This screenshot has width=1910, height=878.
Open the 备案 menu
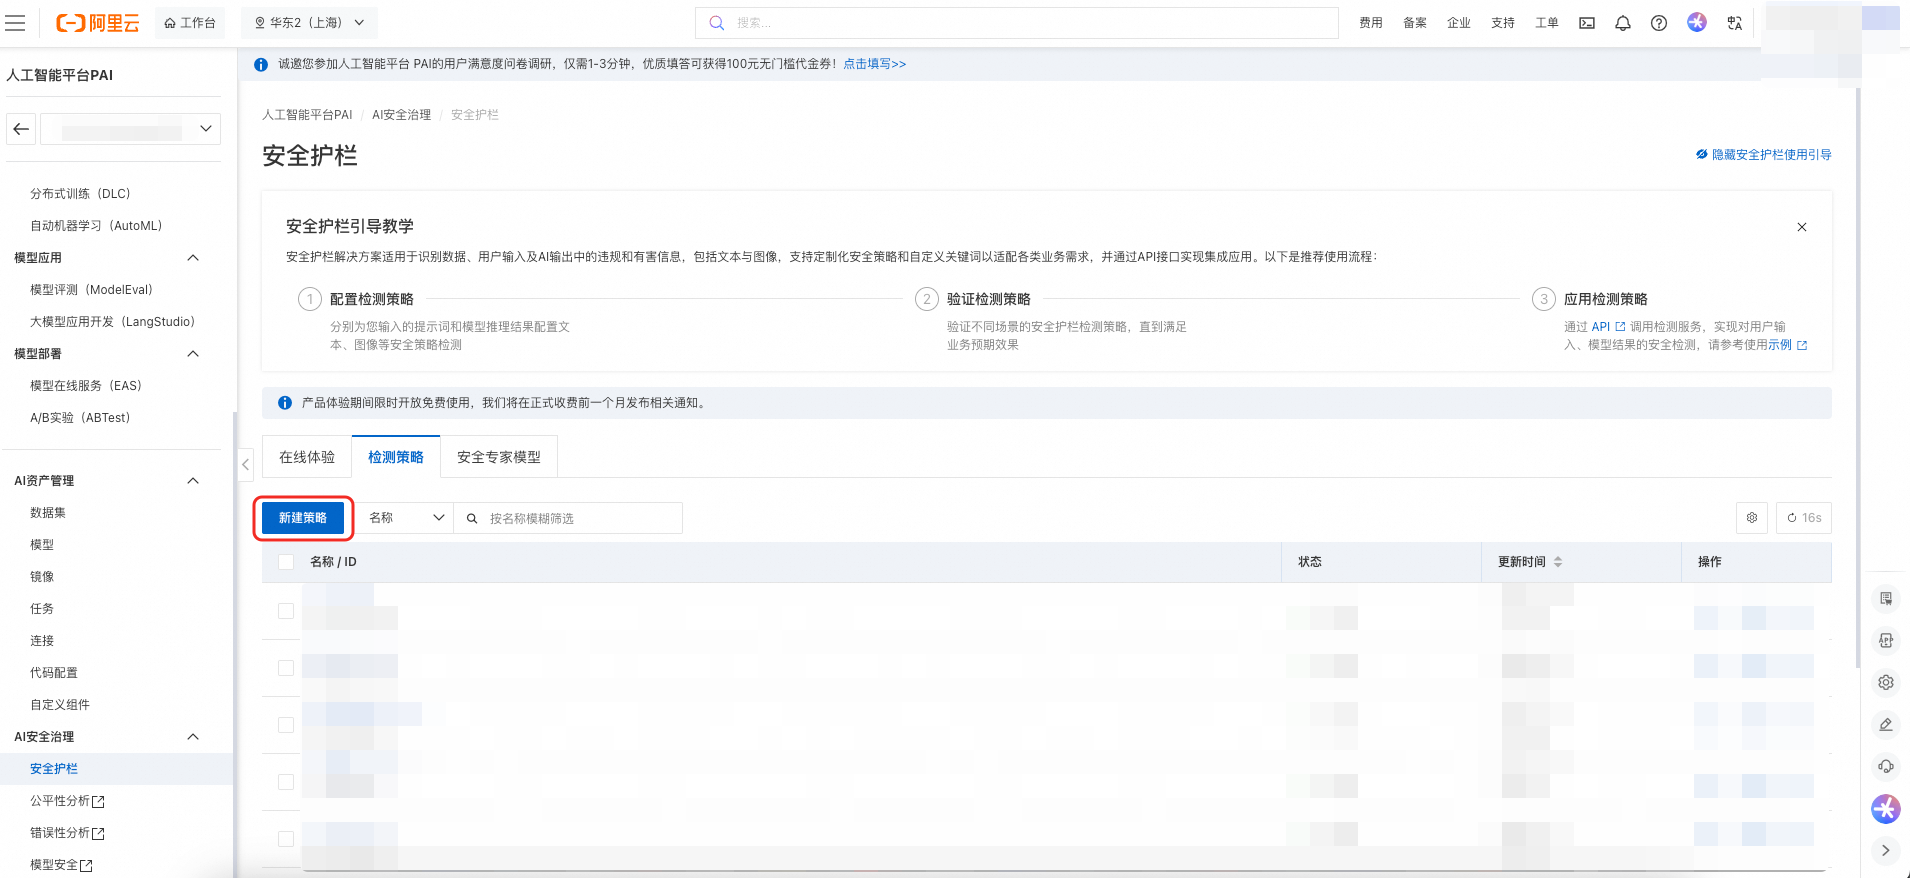pyautogui.click(x=1414, y=23)
